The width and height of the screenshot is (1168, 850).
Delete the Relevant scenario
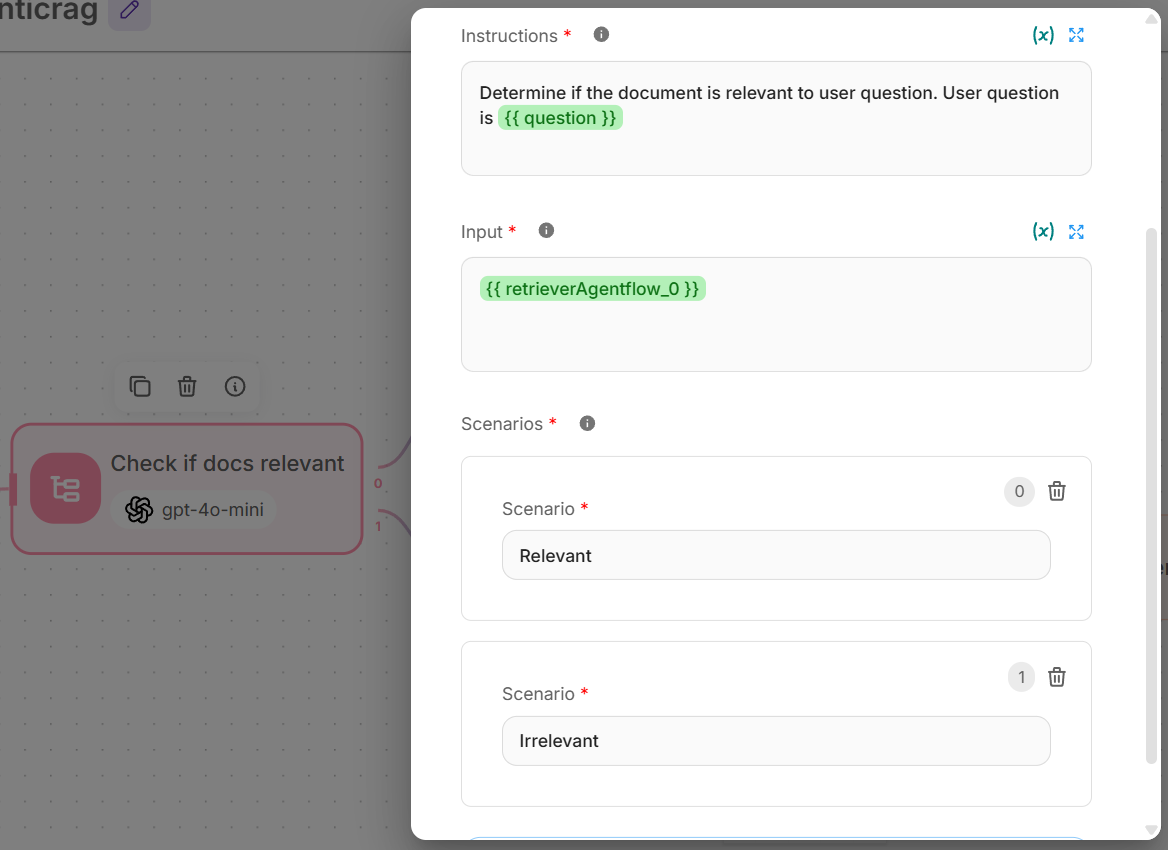click(x=1056, y=491)
